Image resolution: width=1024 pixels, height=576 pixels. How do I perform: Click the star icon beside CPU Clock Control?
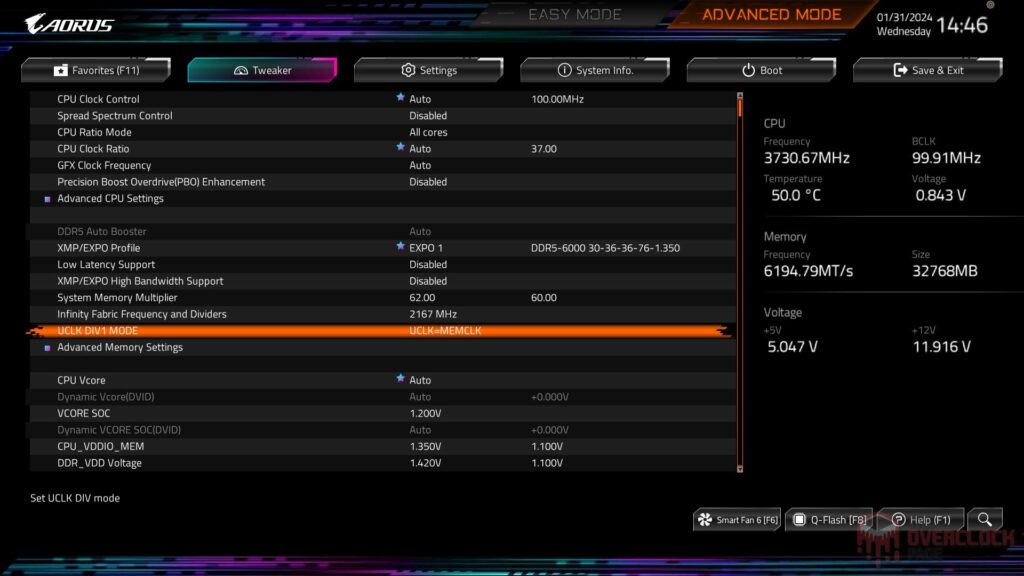399,98
